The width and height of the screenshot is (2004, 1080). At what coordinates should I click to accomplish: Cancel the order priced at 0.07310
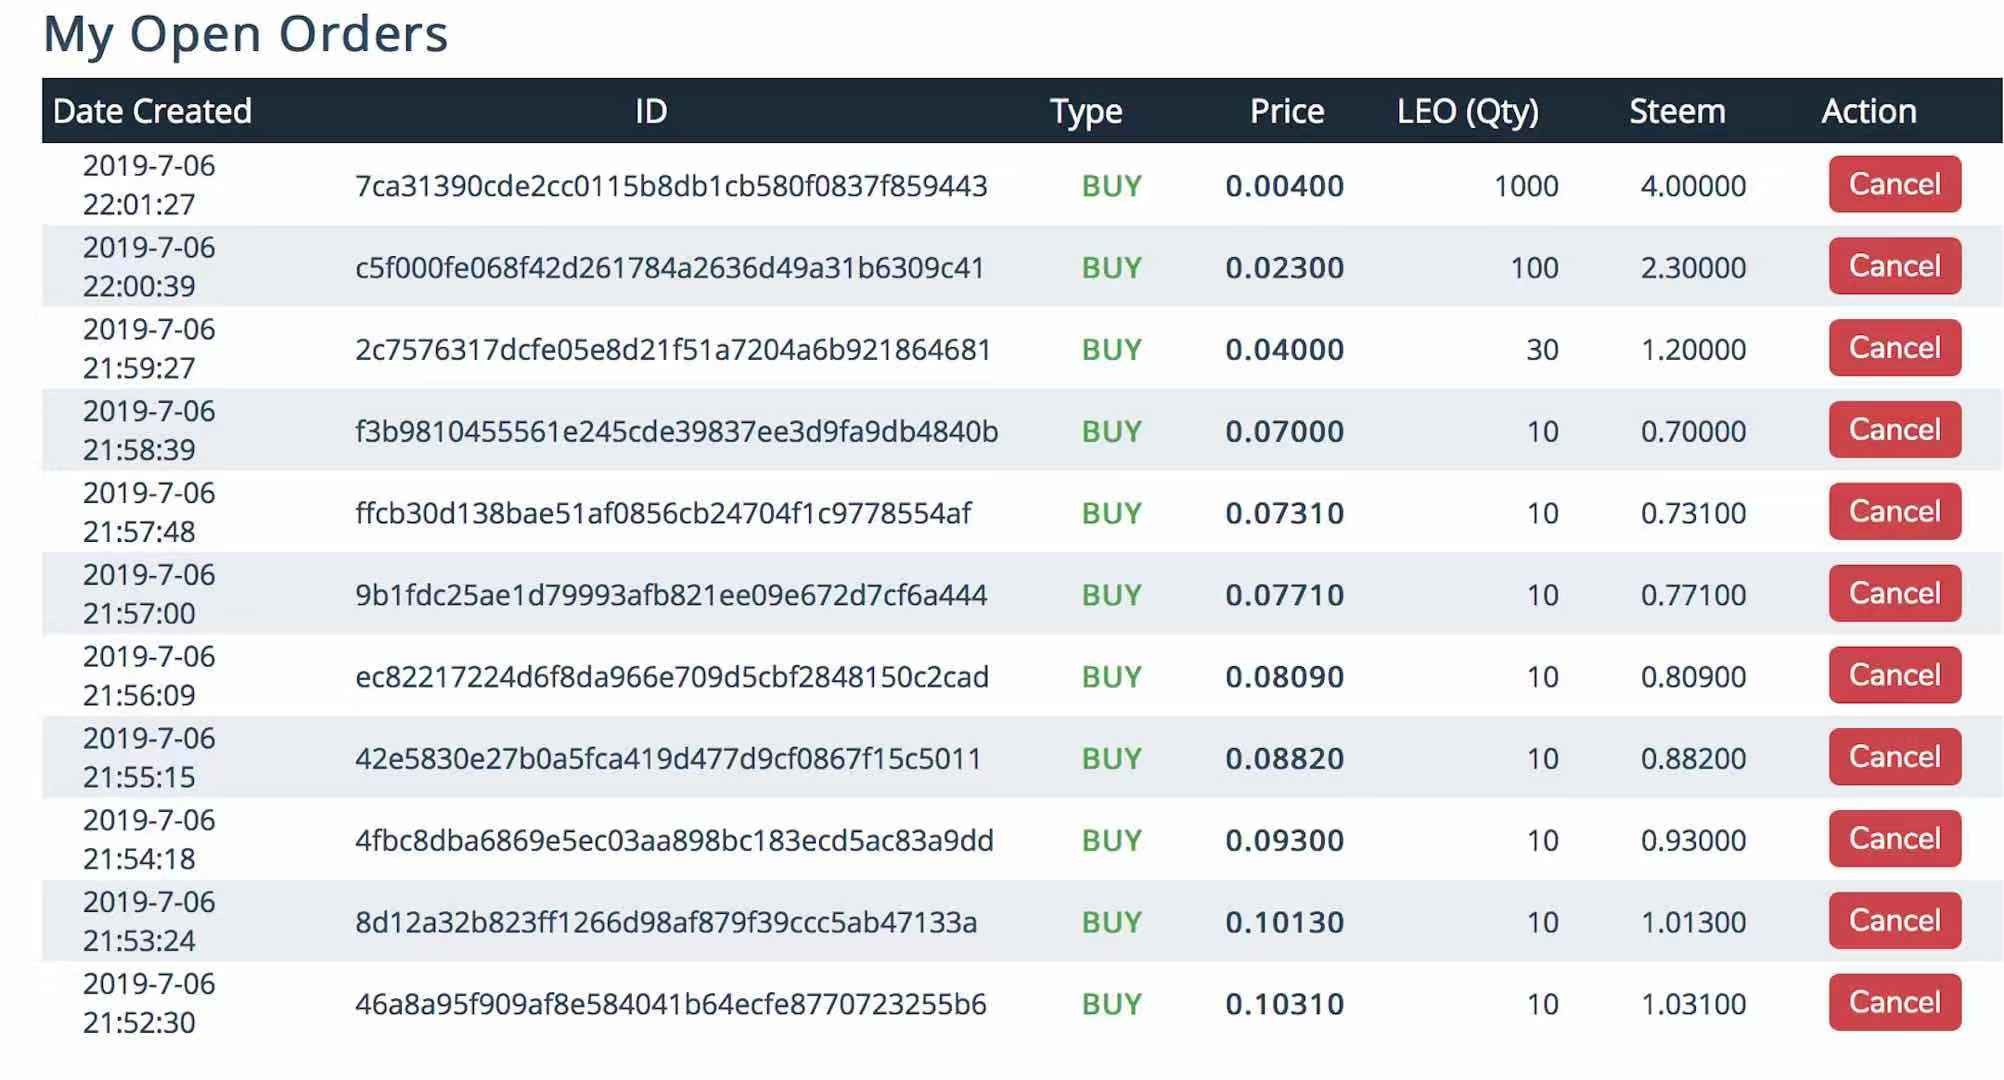pos(1894,512)
